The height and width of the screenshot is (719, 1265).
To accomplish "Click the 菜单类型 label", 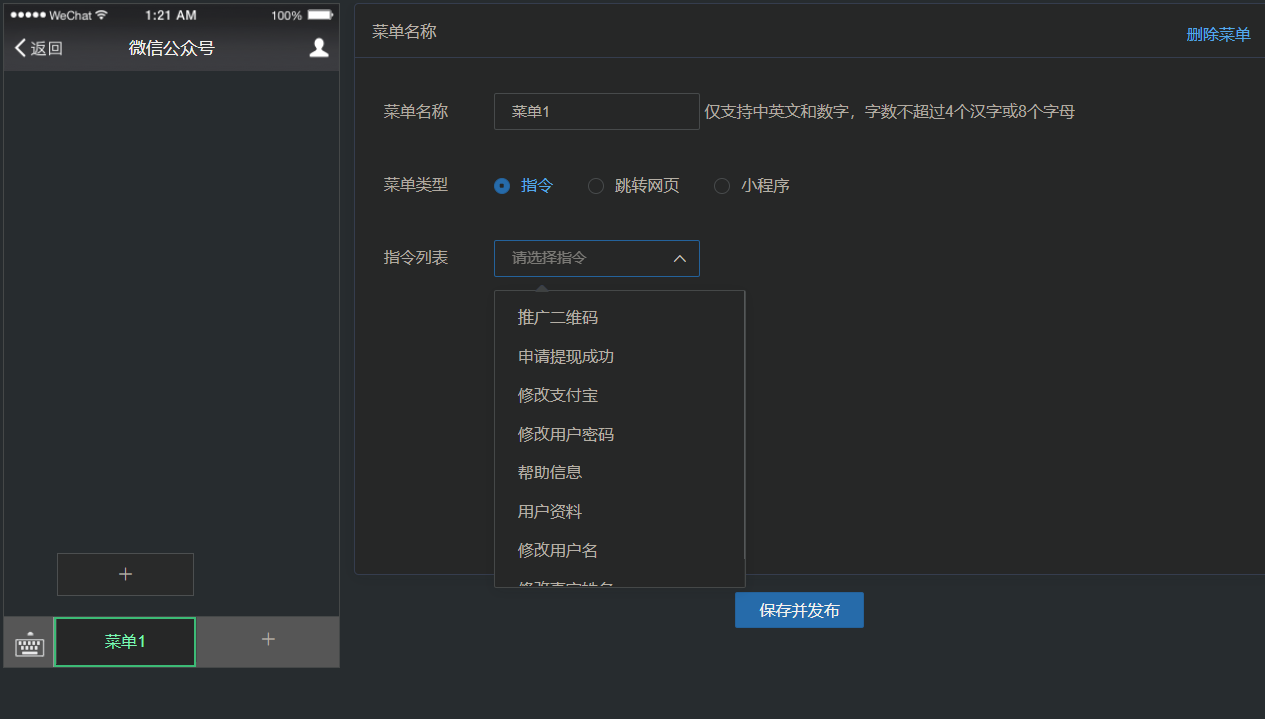I will coord(416,185).
